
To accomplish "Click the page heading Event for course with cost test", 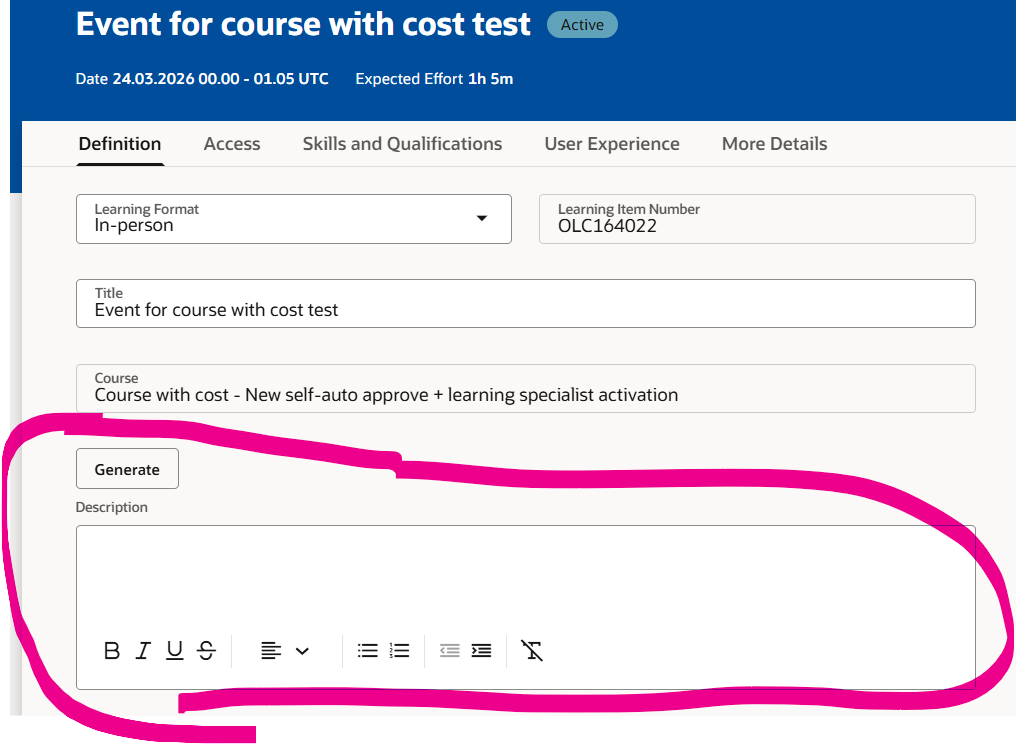I will pyautogui.click(x=303, y=24).
